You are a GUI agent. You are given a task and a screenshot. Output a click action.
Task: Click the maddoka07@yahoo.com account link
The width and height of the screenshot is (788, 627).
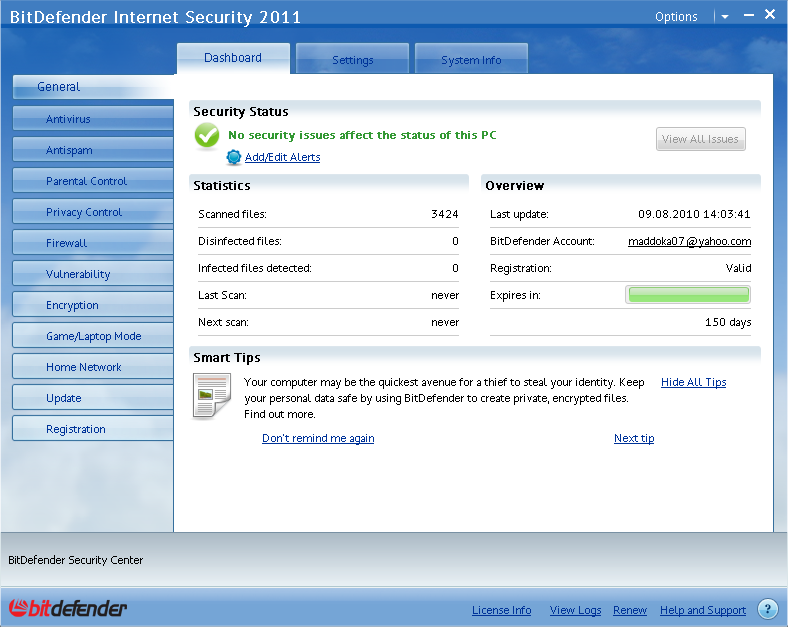click(689, 241)
